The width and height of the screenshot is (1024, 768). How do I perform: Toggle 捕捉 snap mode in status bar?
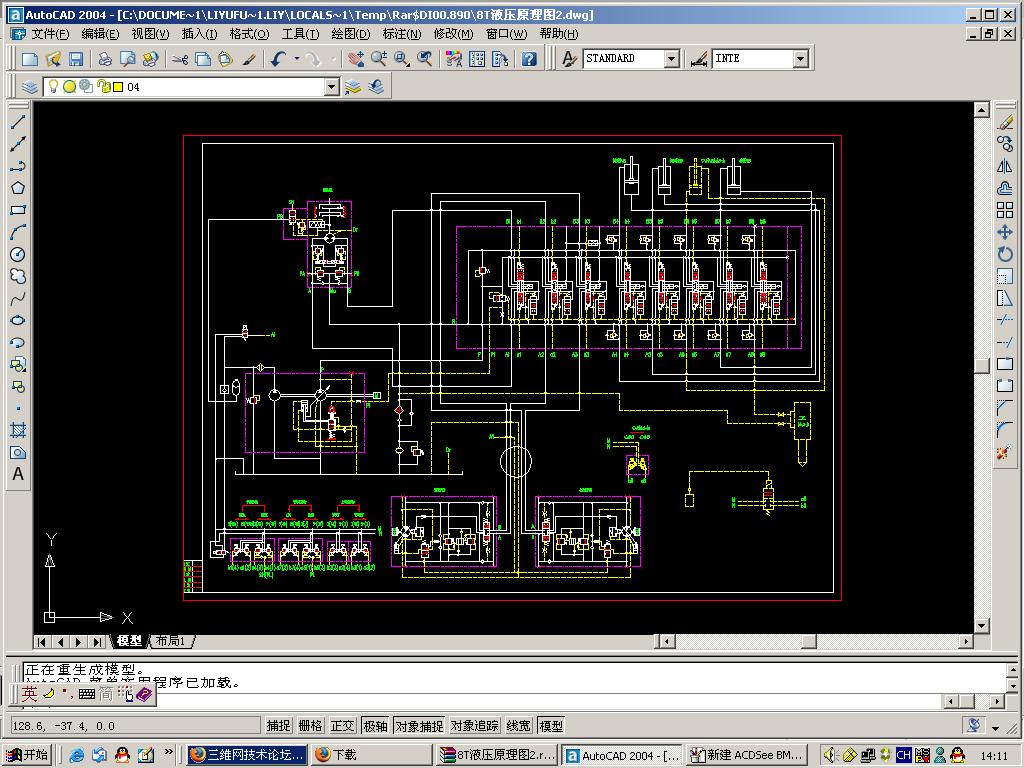(x=278, y=726)
